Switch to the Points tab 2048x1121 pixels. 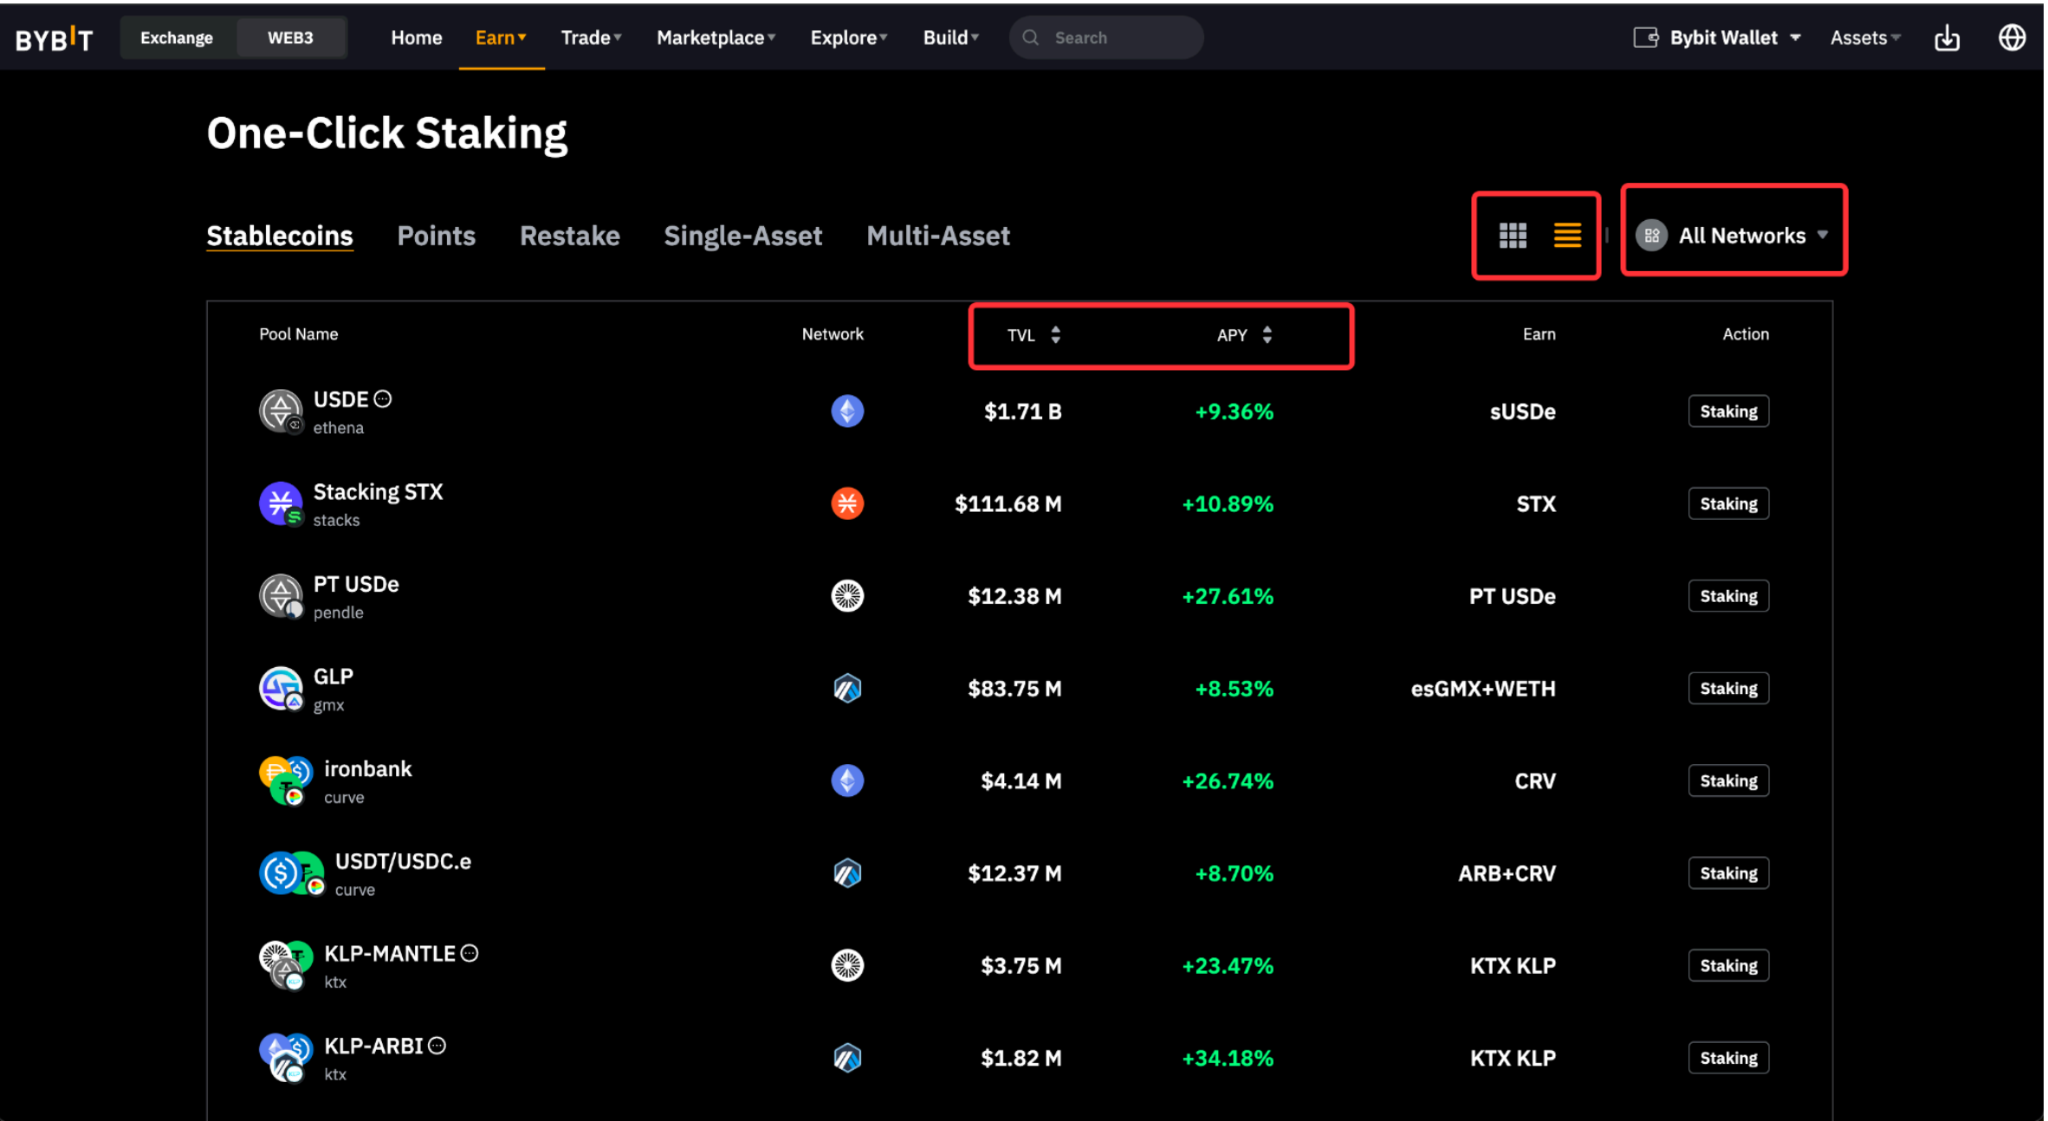pos(436,236)
